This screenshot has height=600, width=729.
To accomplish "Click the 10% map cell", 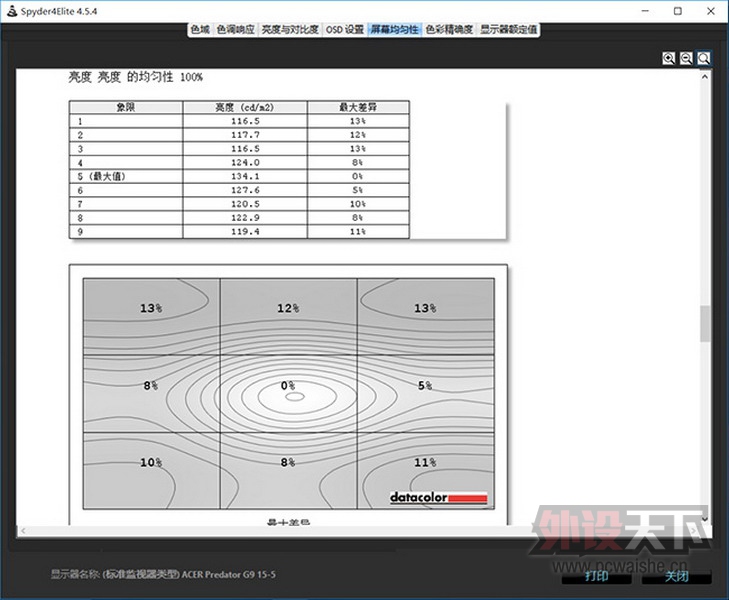I will pyautogui.click(x=152, y=471).
